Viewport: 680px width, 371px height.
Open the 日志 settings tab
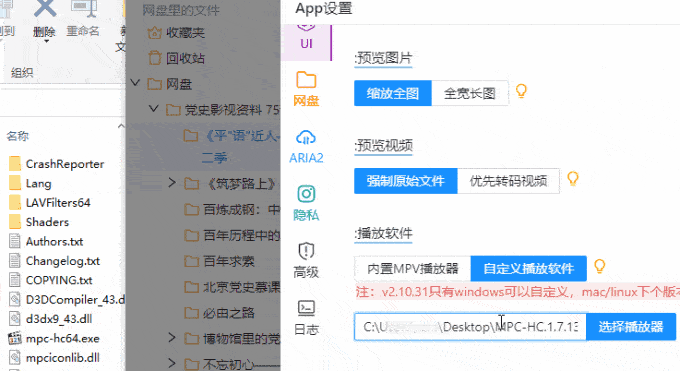306,318
